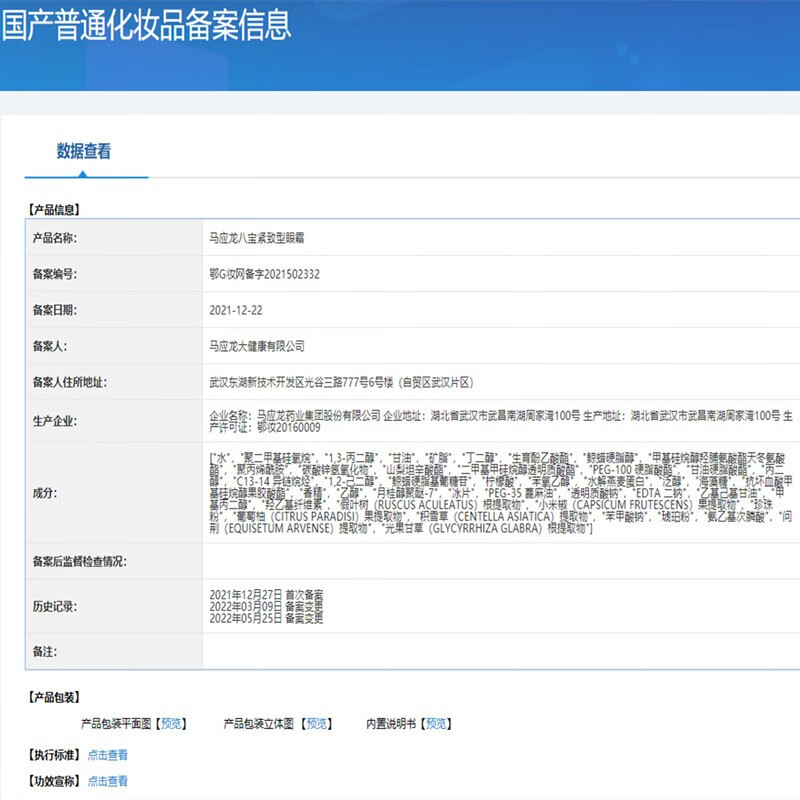Viewport: 800px width, 800px height.
Task: Click the 备注: row label
Action: [45, 652]
